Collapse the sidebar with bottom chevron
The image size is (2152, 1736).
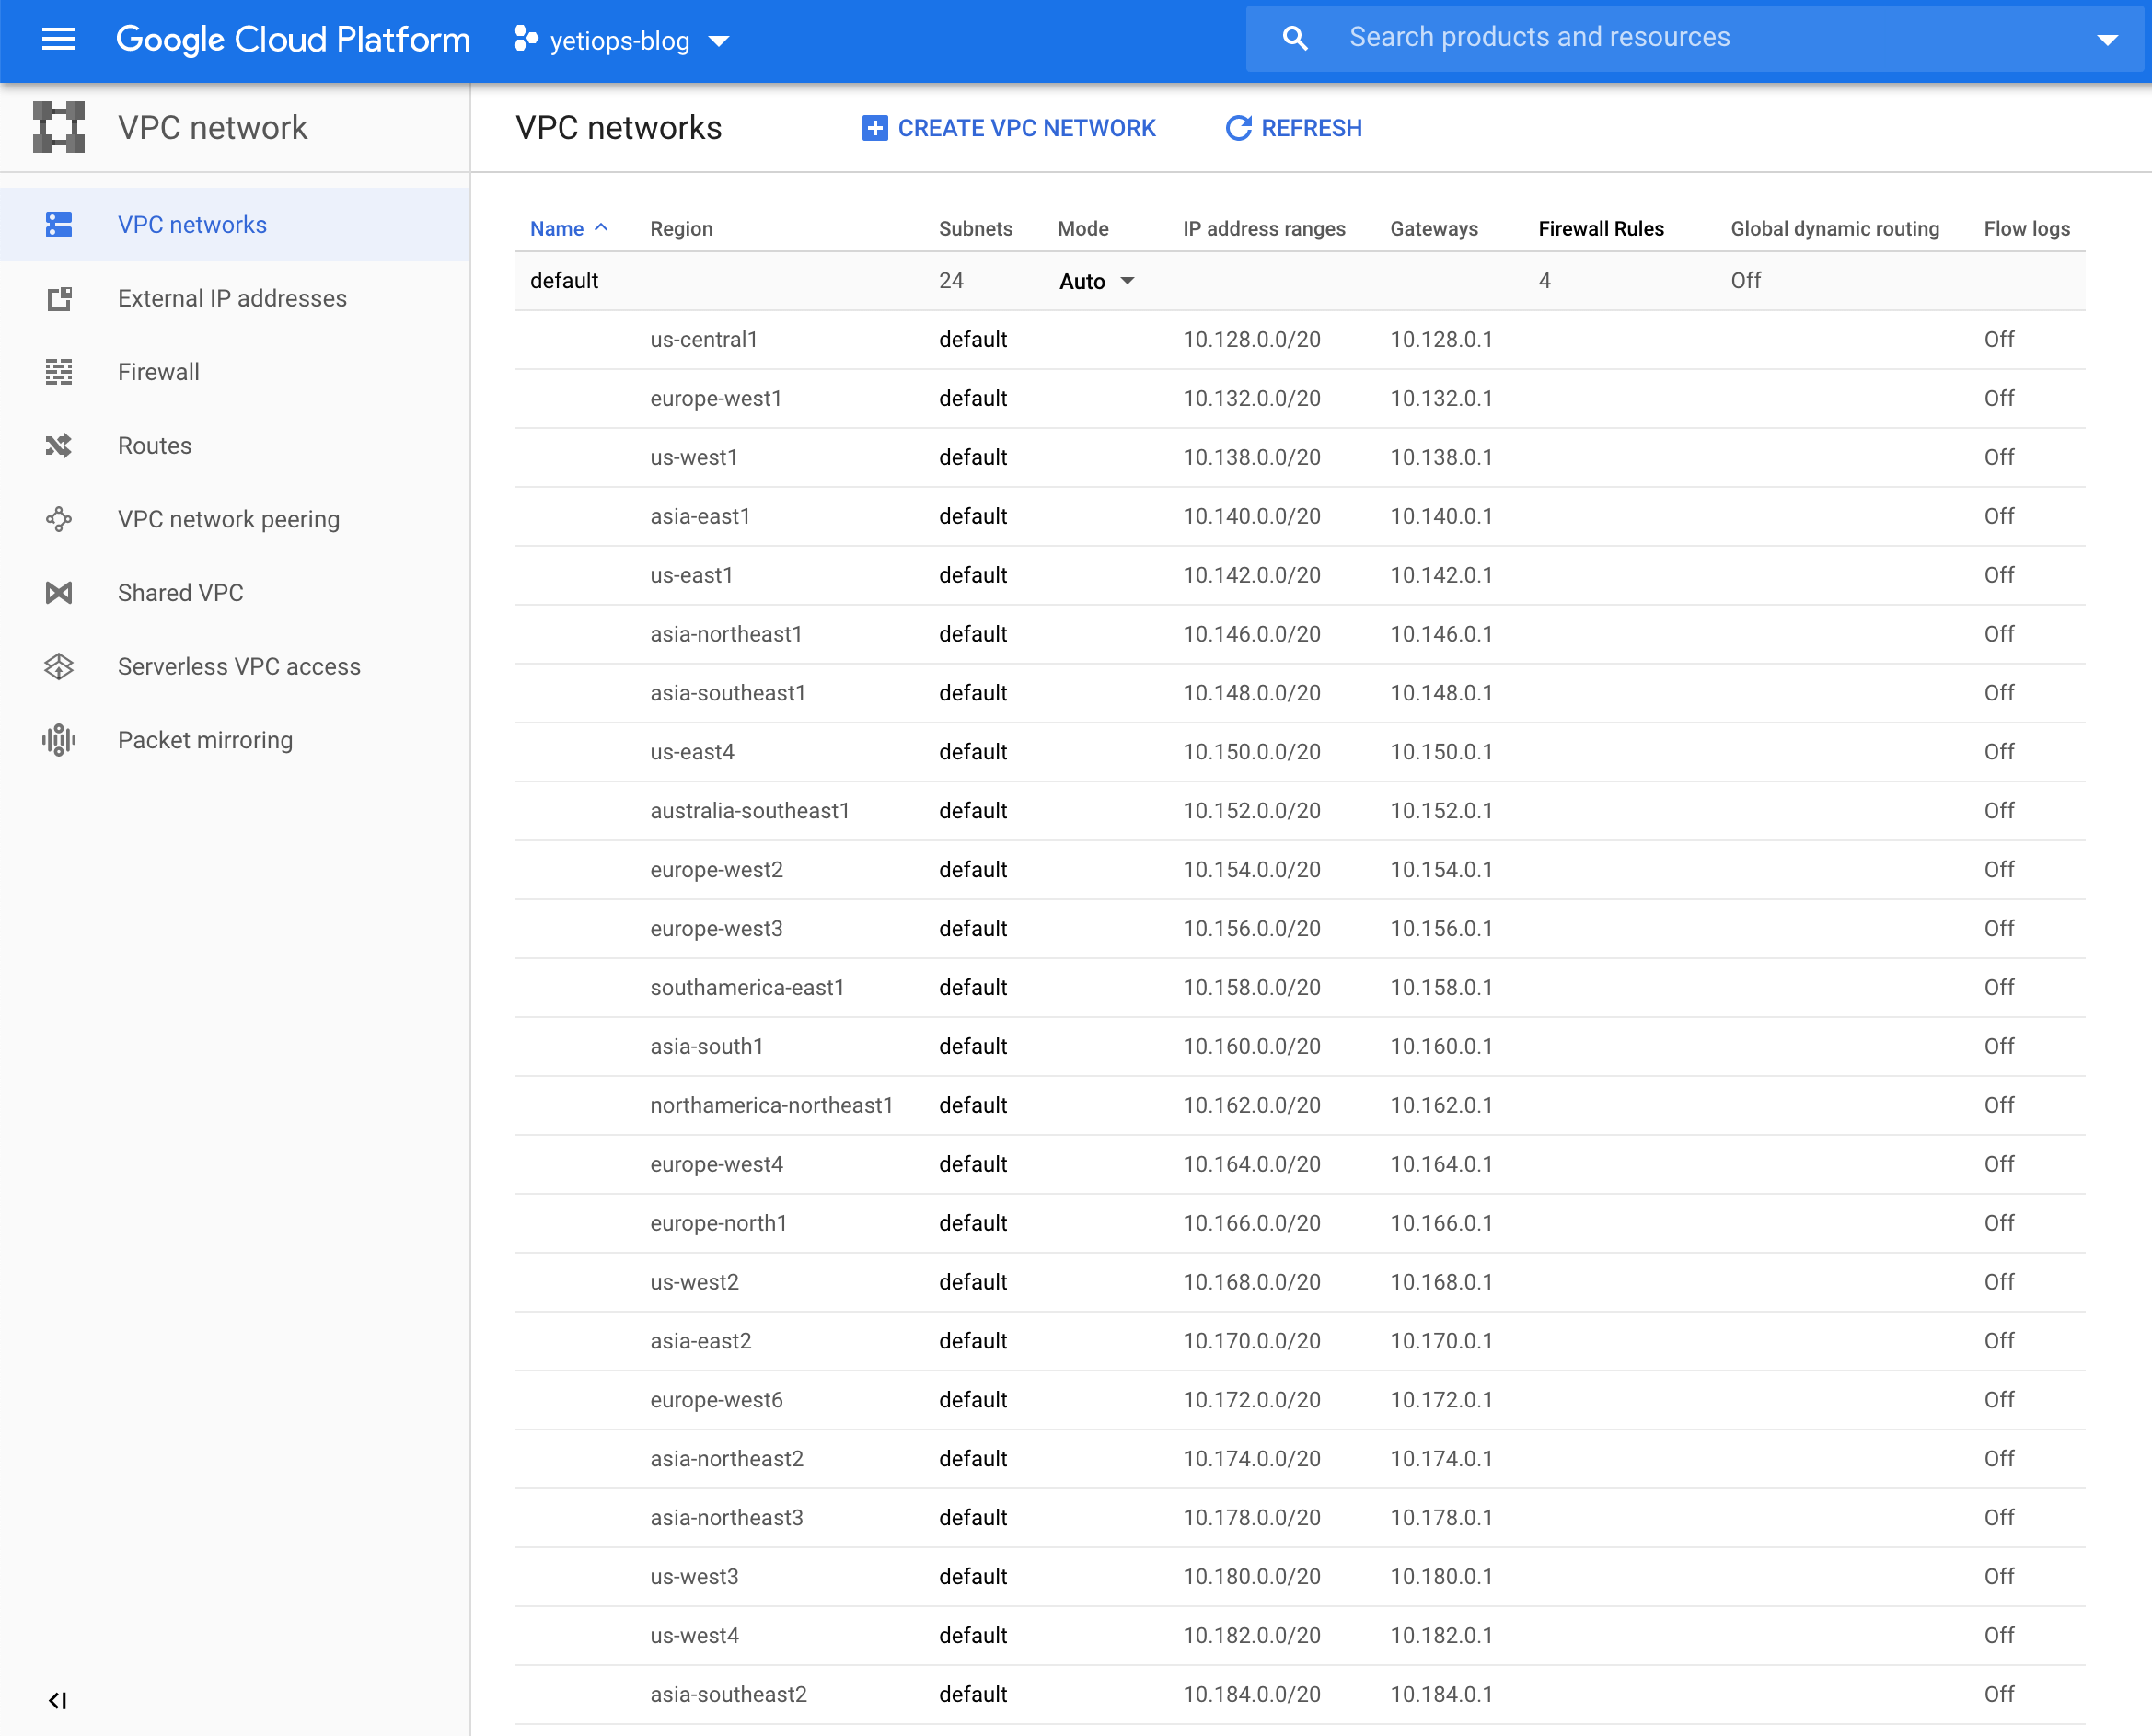point(58,1699)
